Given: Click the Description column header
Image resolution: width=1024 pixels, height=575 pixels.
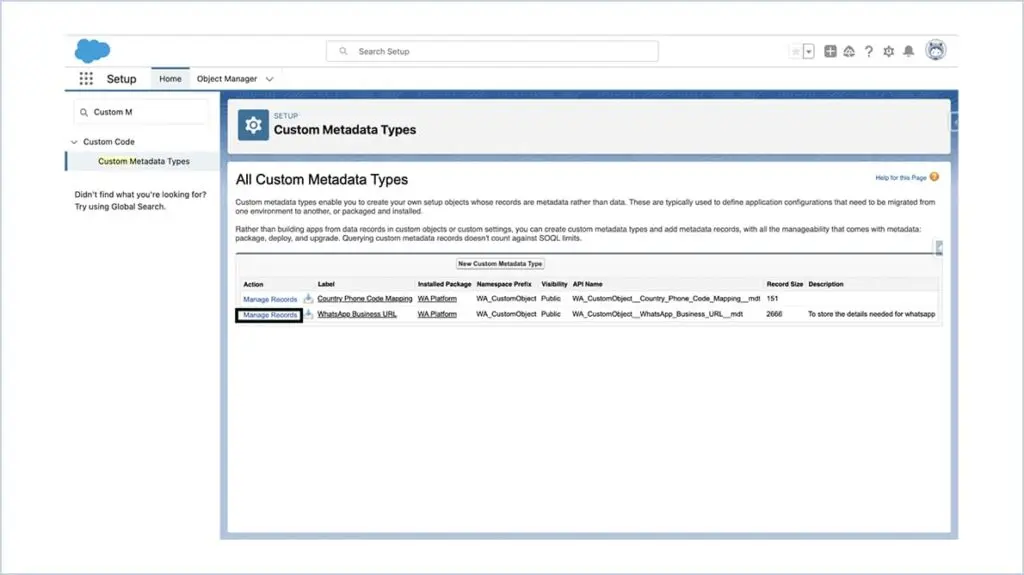Looking at the screenshot, I should [825, 284].
